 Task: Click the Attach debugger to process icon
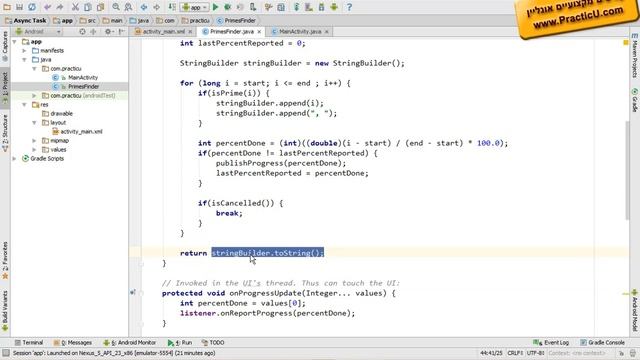click(x=253, y=7)
